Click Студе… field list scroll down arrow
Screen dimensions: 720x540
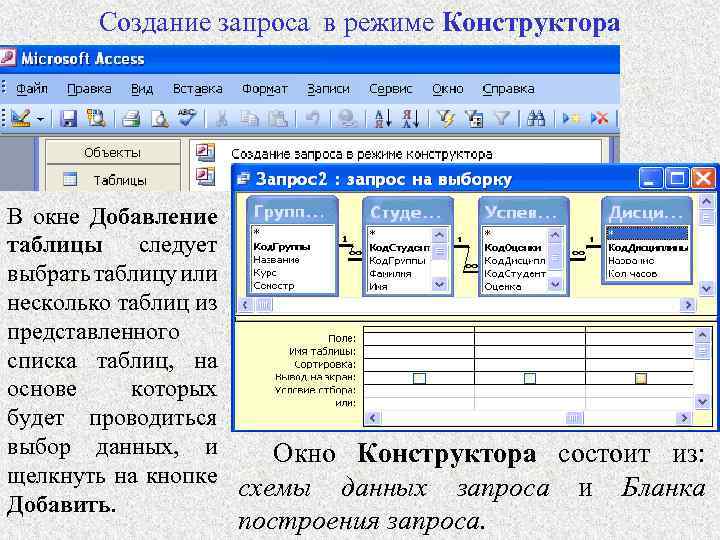(x=439, y=285)
